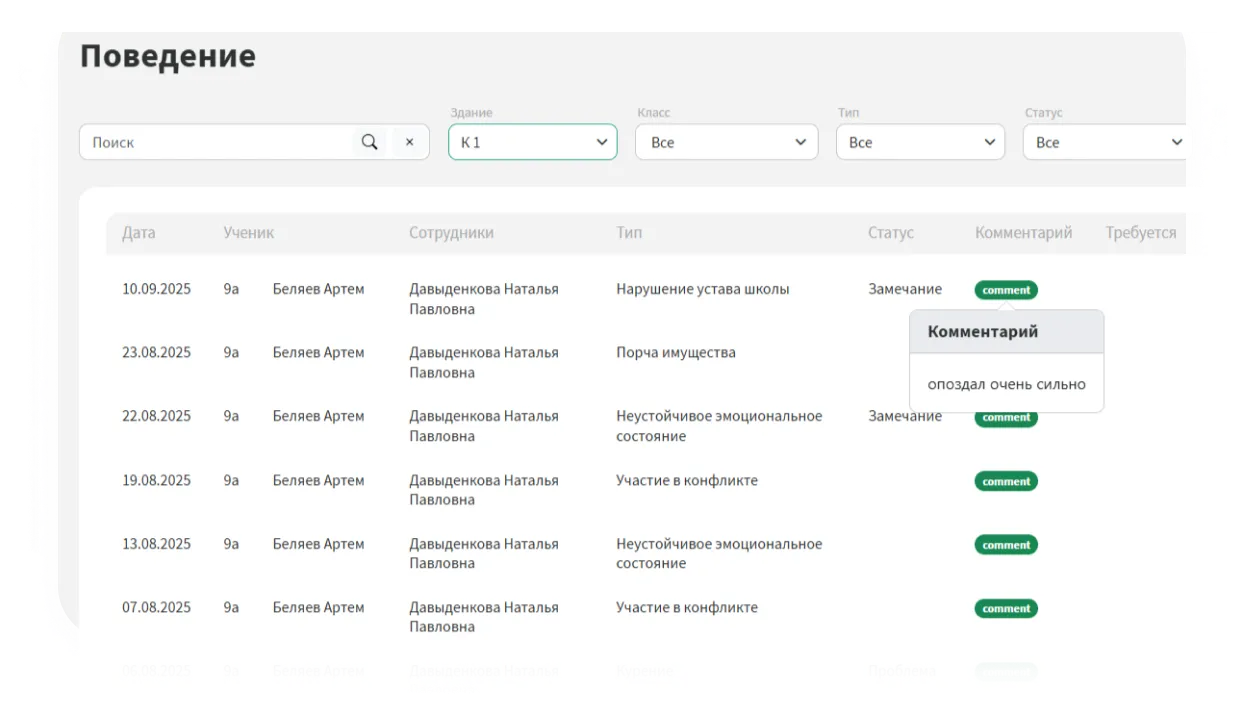The height and width of the screenshot is (708, 1242).
Task: Open comment badge for 10.09.2025 entry
Action: (1006, 290)
